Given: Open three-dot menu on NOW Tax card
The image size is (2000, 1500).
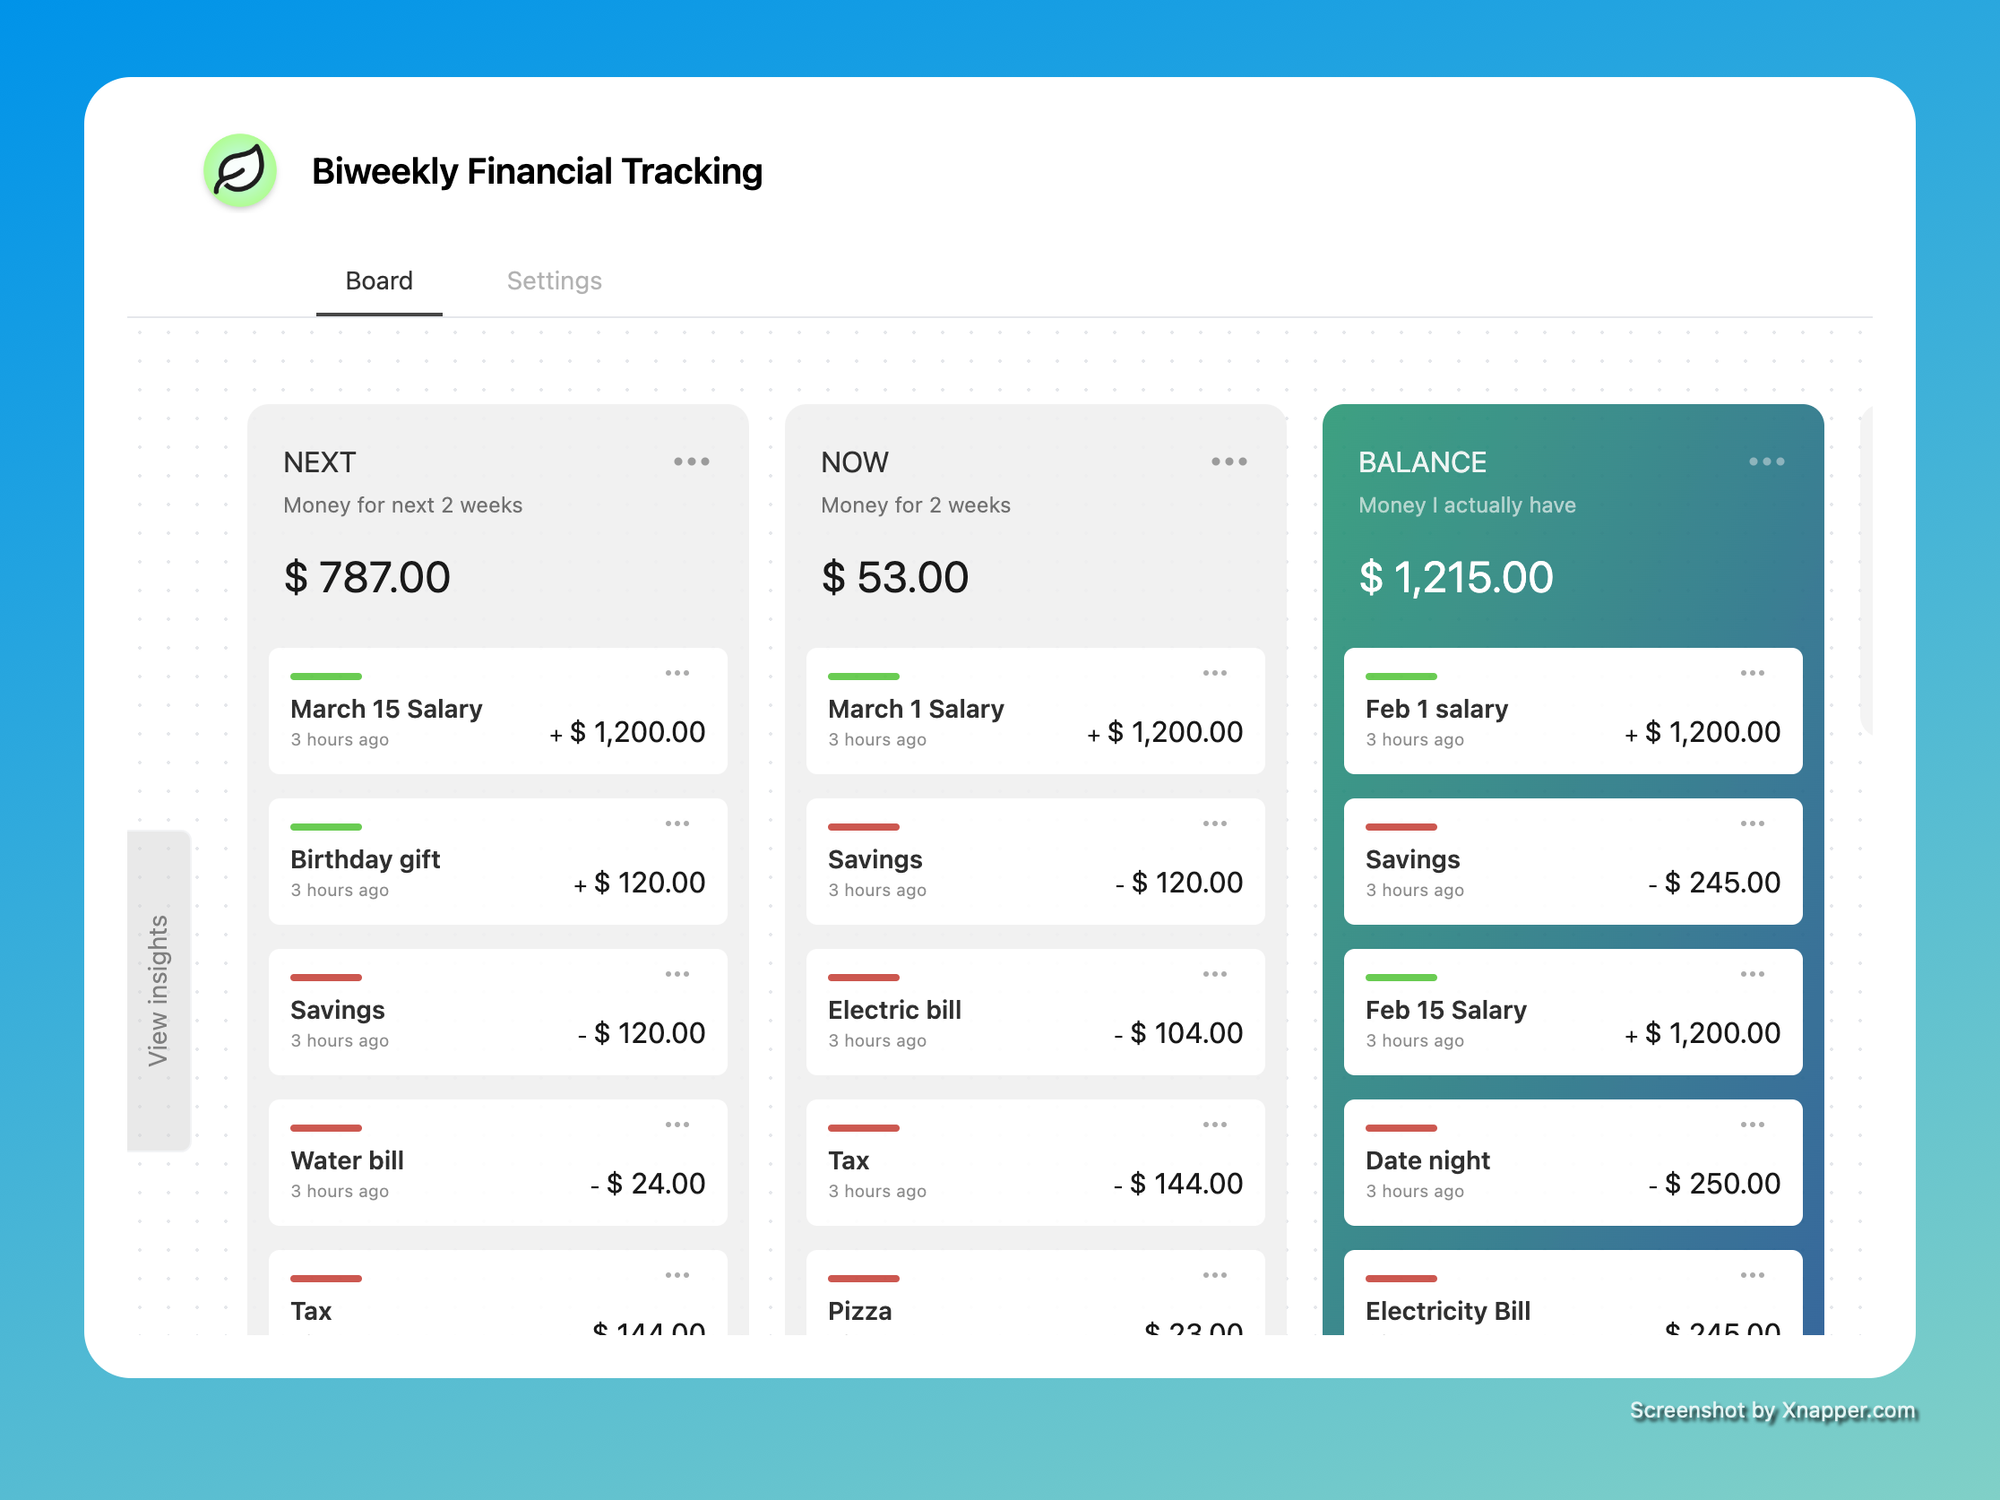Looking at the screenshot, I should click(x=1215, y=1125).
